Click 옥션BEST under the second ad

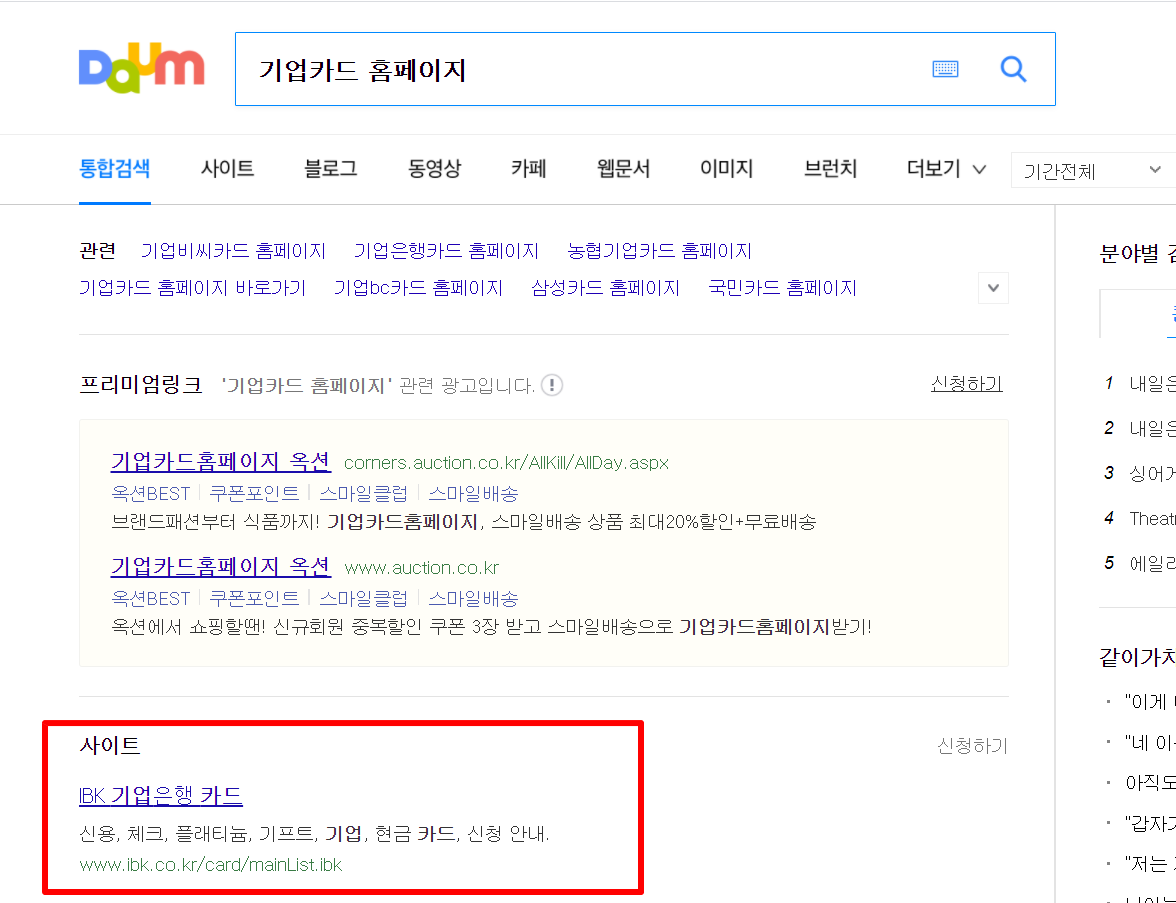151,598
